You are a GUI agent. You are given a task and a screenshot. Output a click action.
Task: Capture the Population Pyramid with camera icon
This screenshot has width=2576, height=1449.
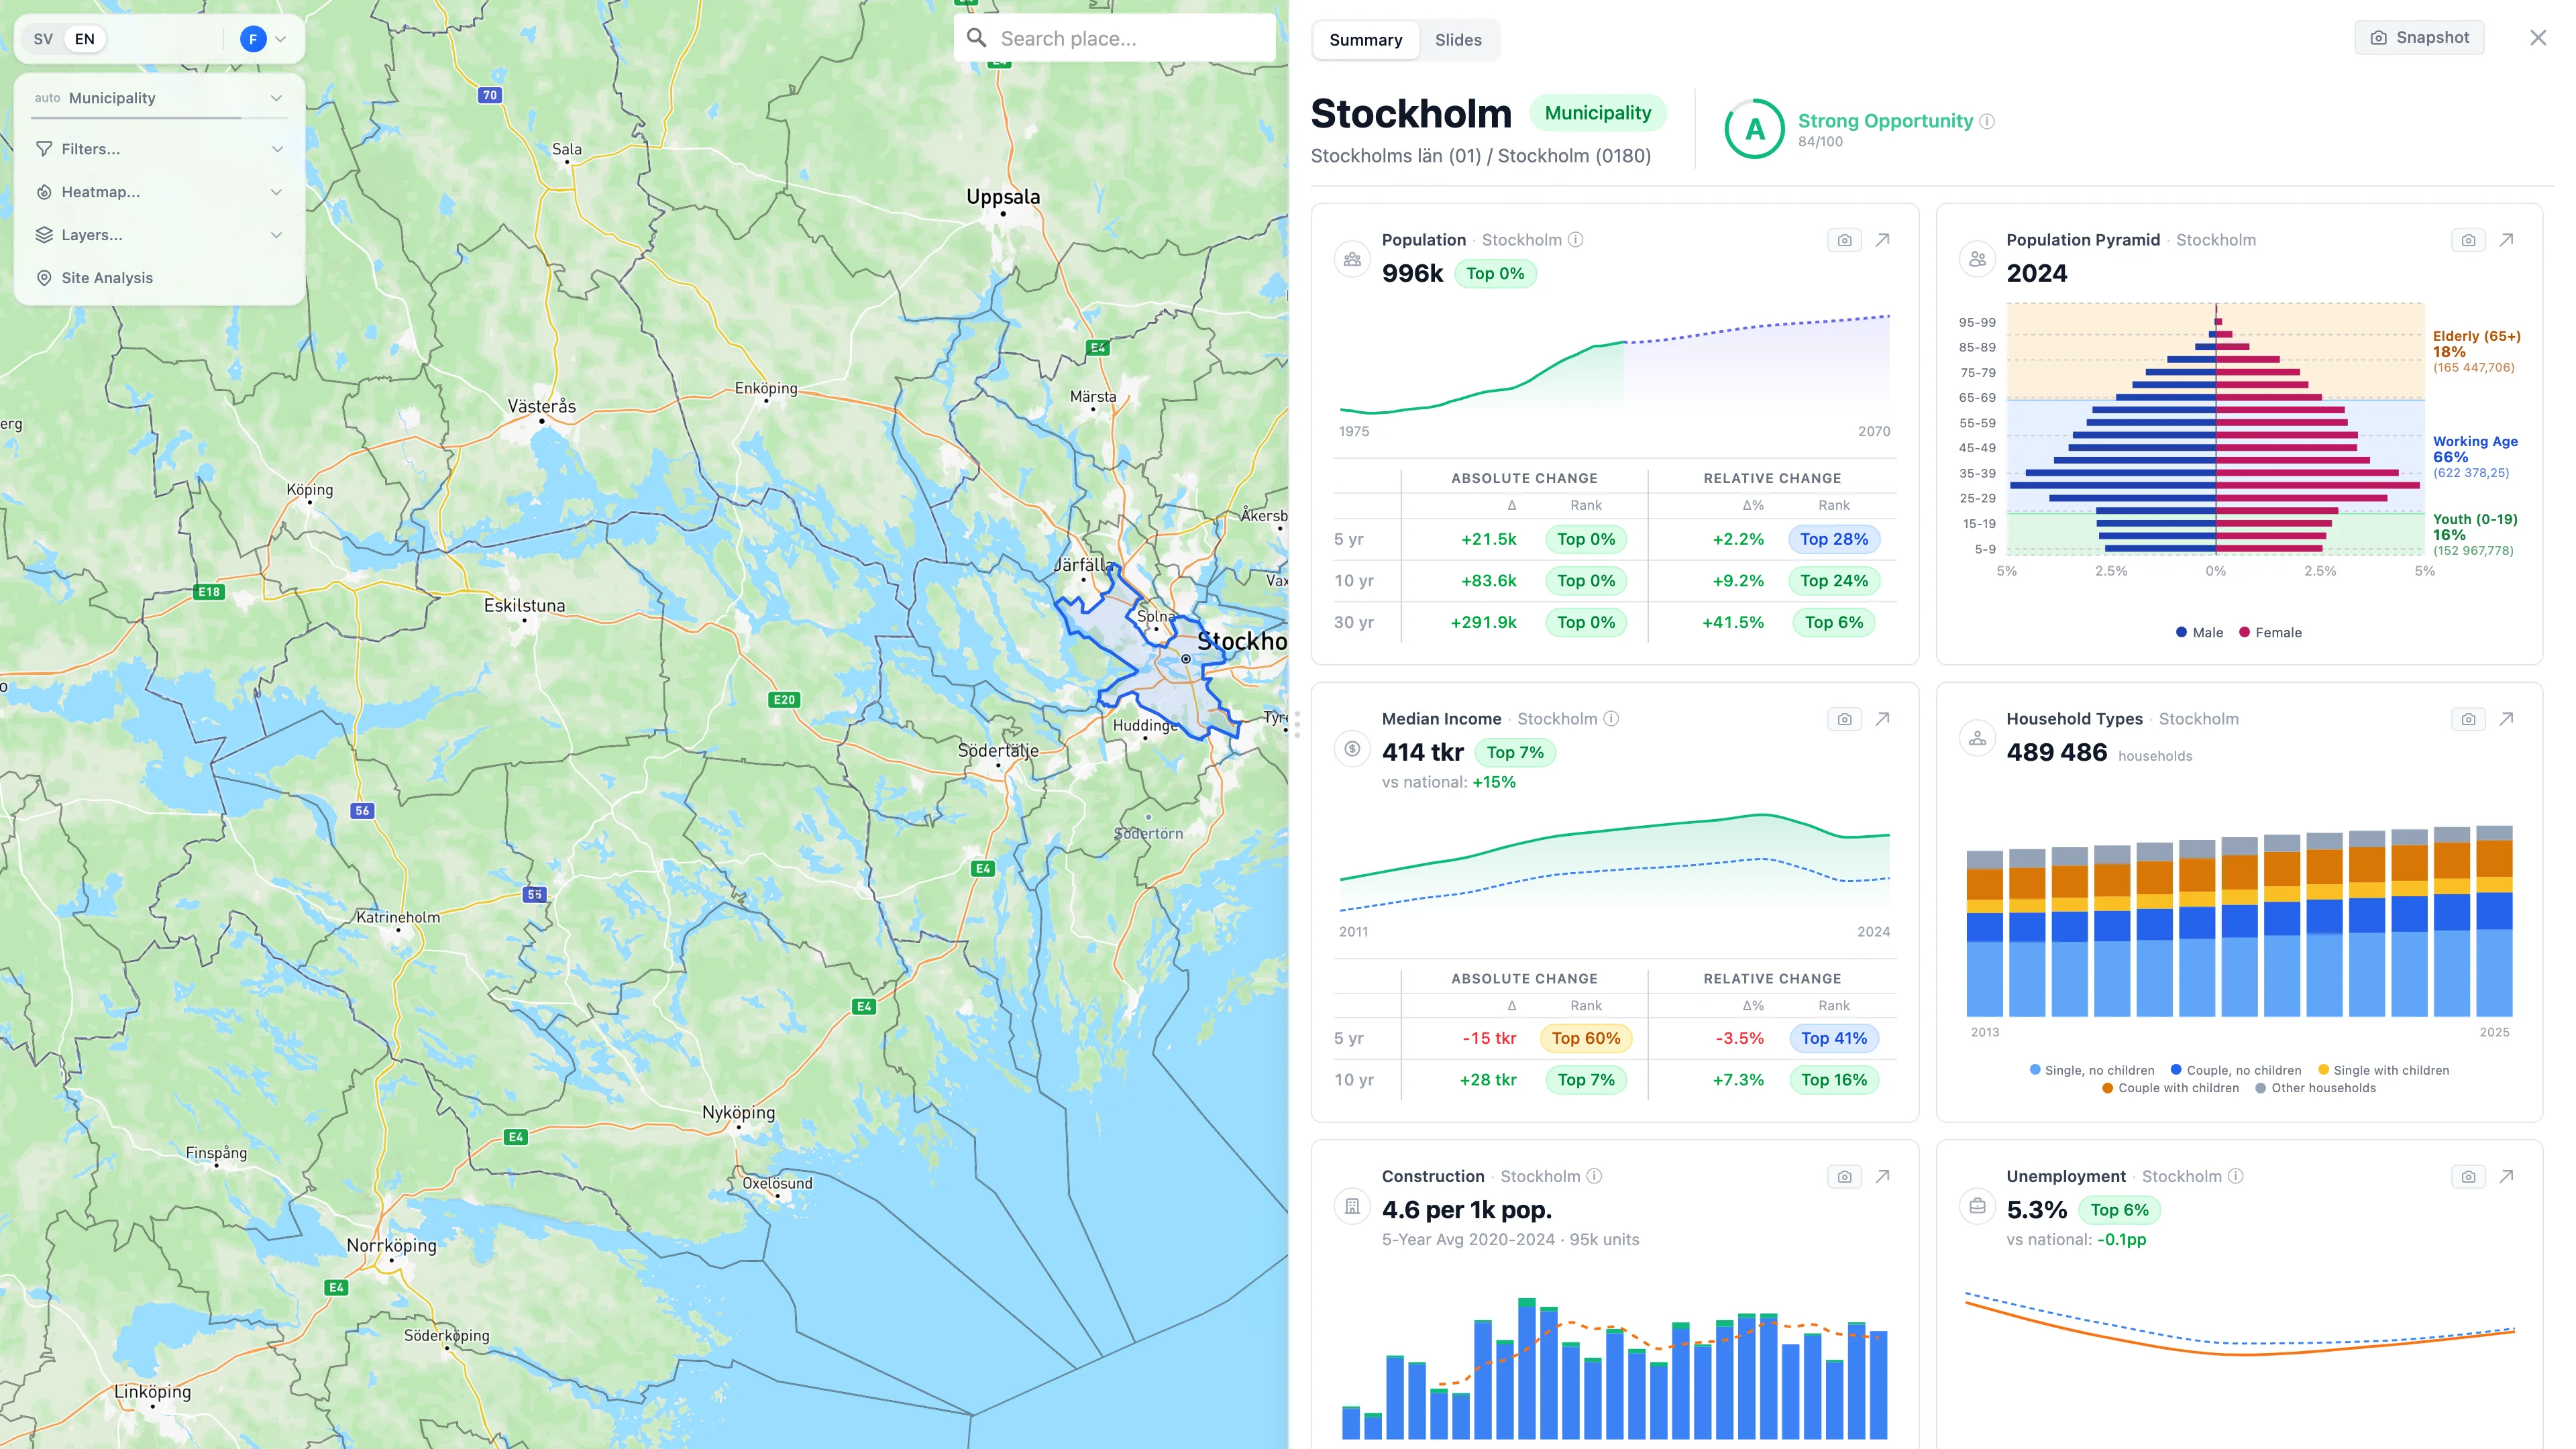(x=2468, y=240)
